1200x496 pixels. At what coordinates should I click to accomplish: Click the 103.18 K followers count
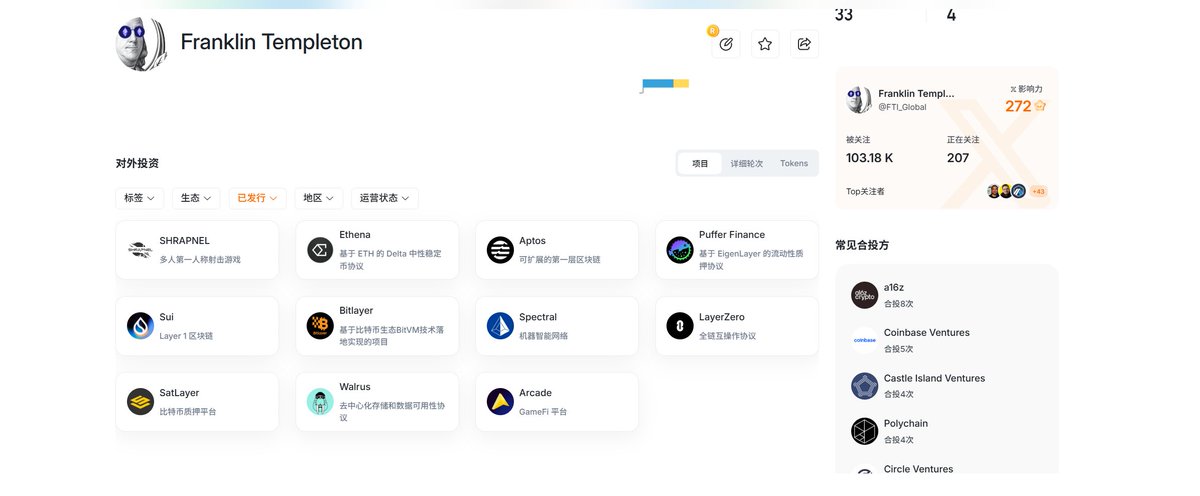coord(869,158)
